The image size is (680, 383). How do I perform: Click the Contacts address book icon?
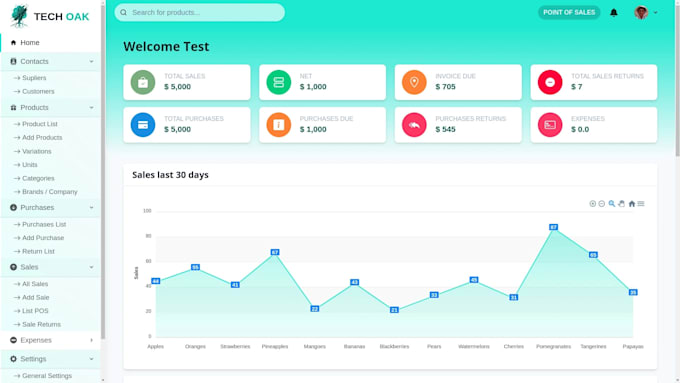tap(13, 62)
